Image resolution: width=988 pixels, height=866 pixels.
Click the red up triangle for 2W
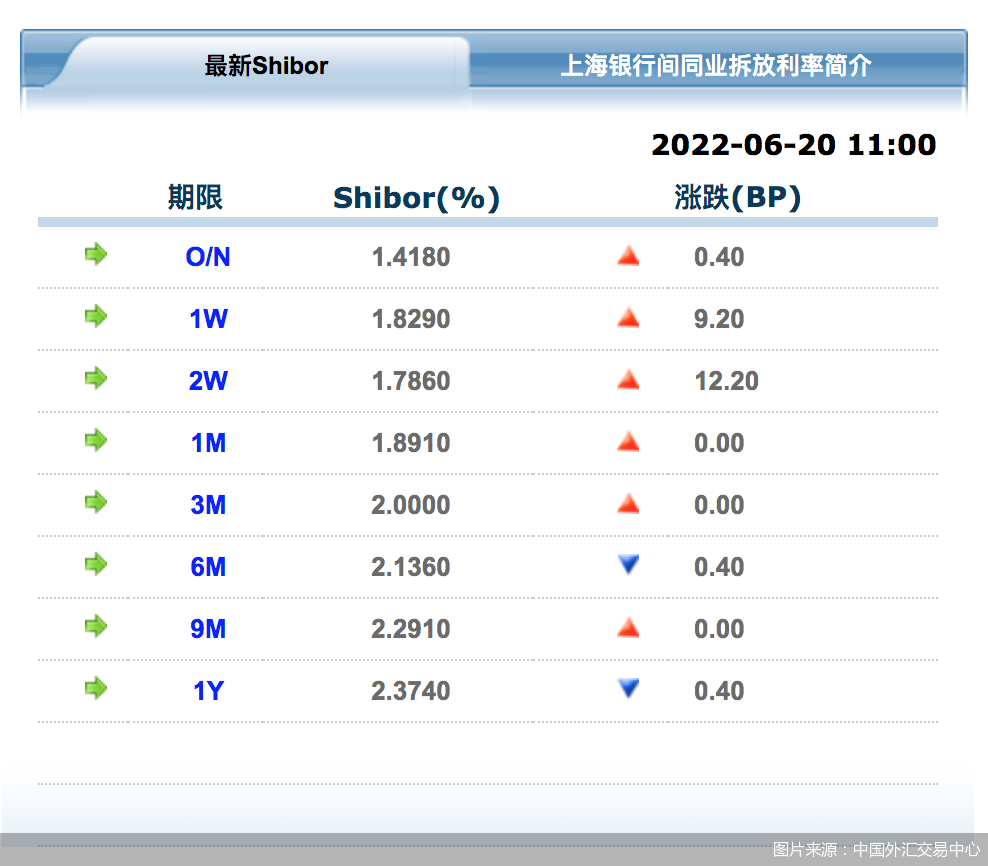pyautogui.click(x=628, y=380)
